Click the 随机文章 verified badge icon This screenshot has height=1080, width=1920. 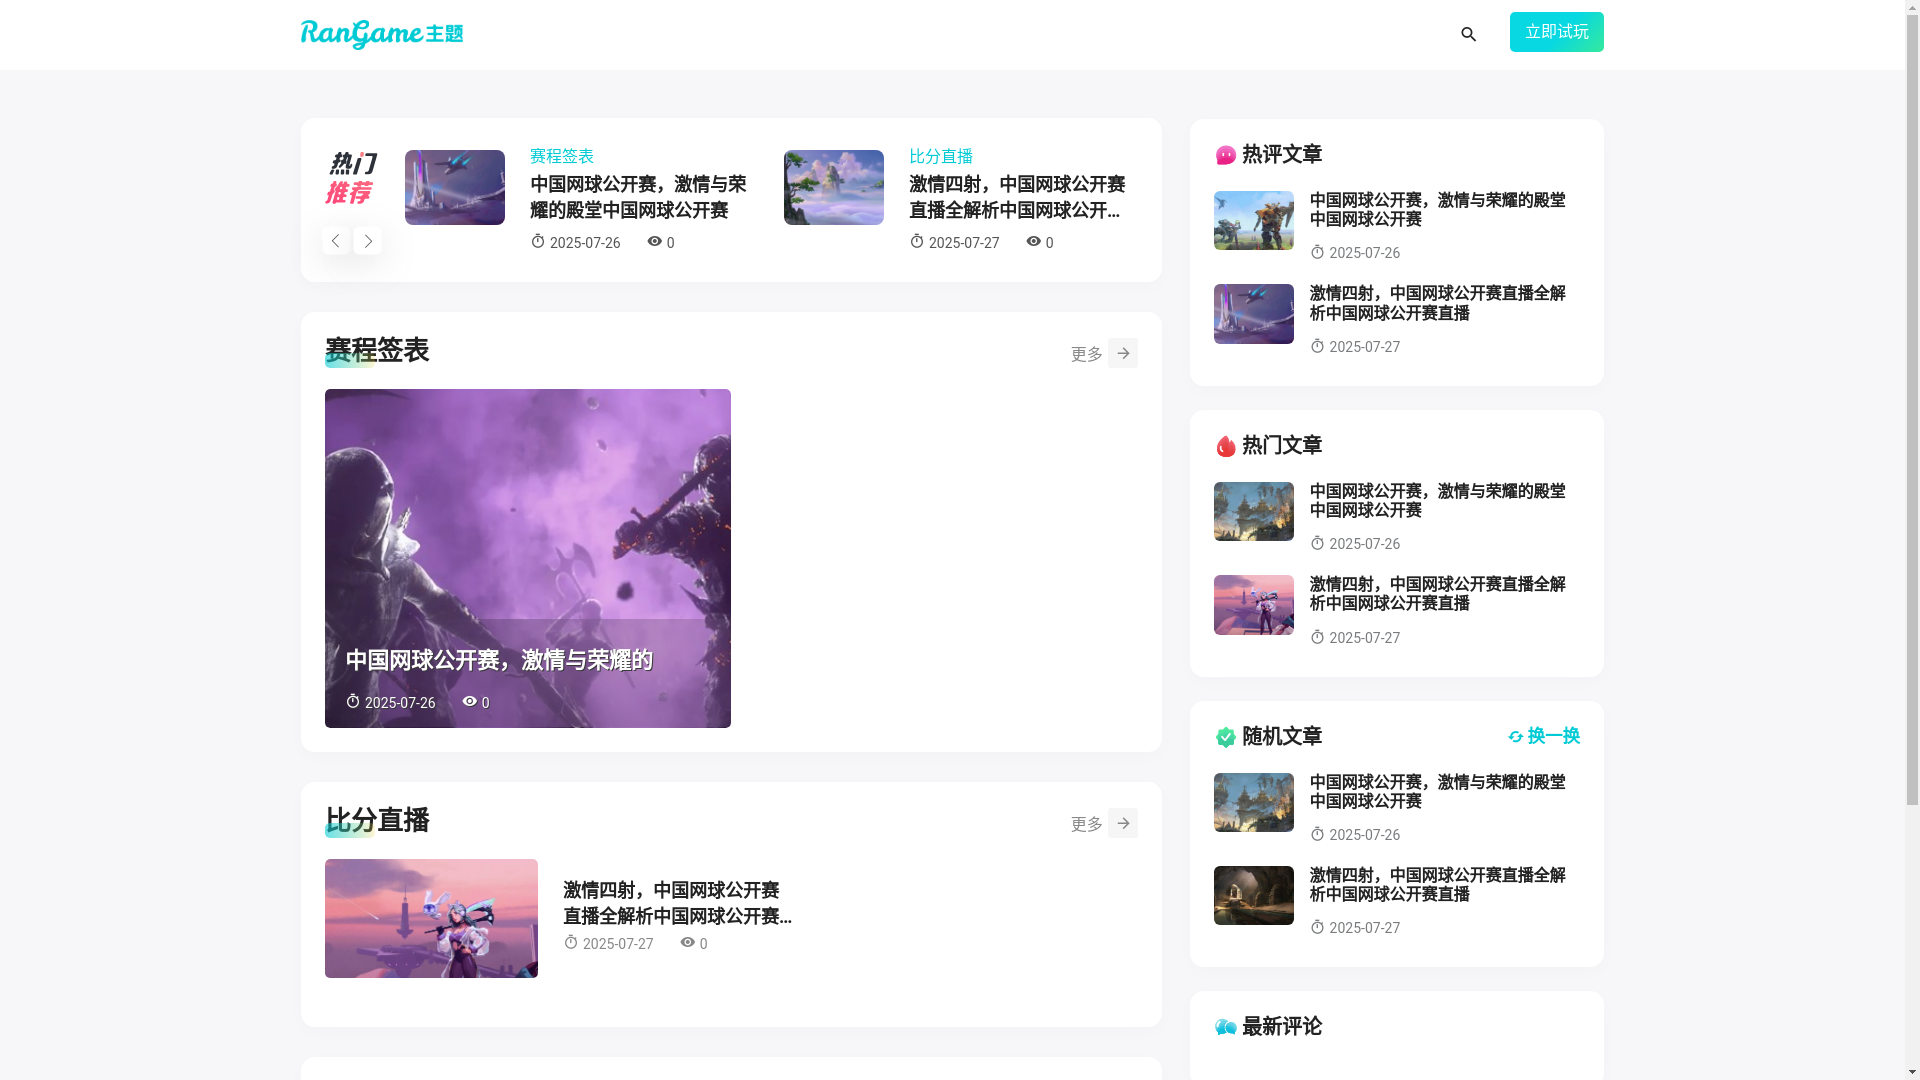click(x=1225, y=737)
